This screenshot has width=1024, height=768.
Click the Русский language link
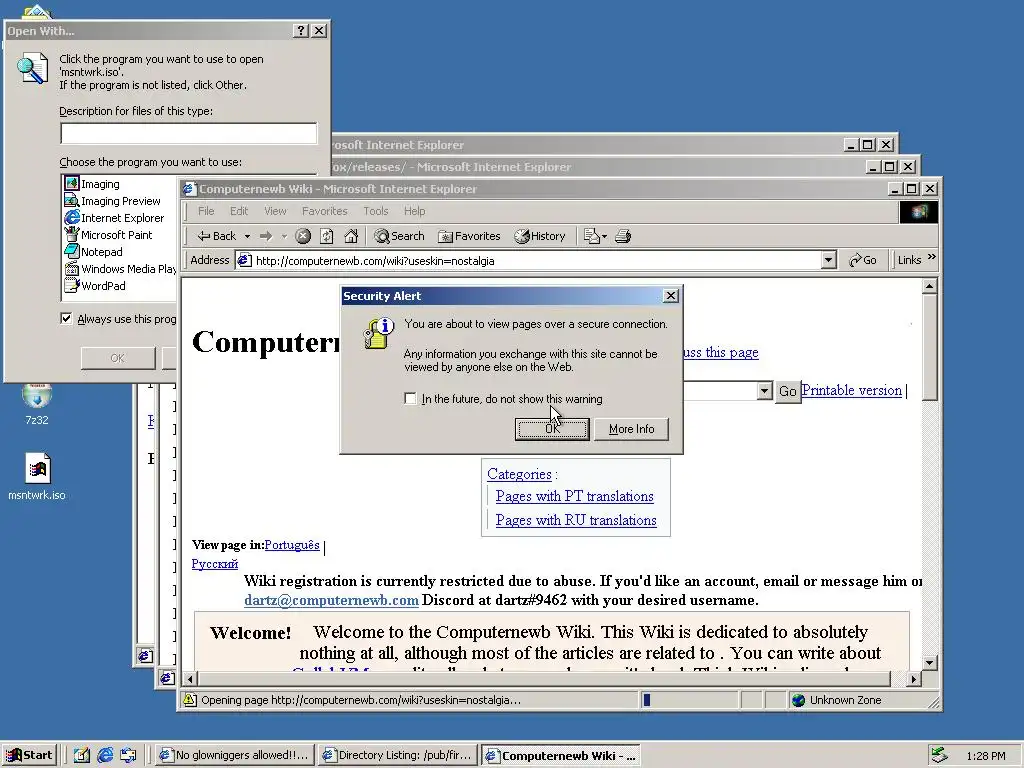(215, 564)
